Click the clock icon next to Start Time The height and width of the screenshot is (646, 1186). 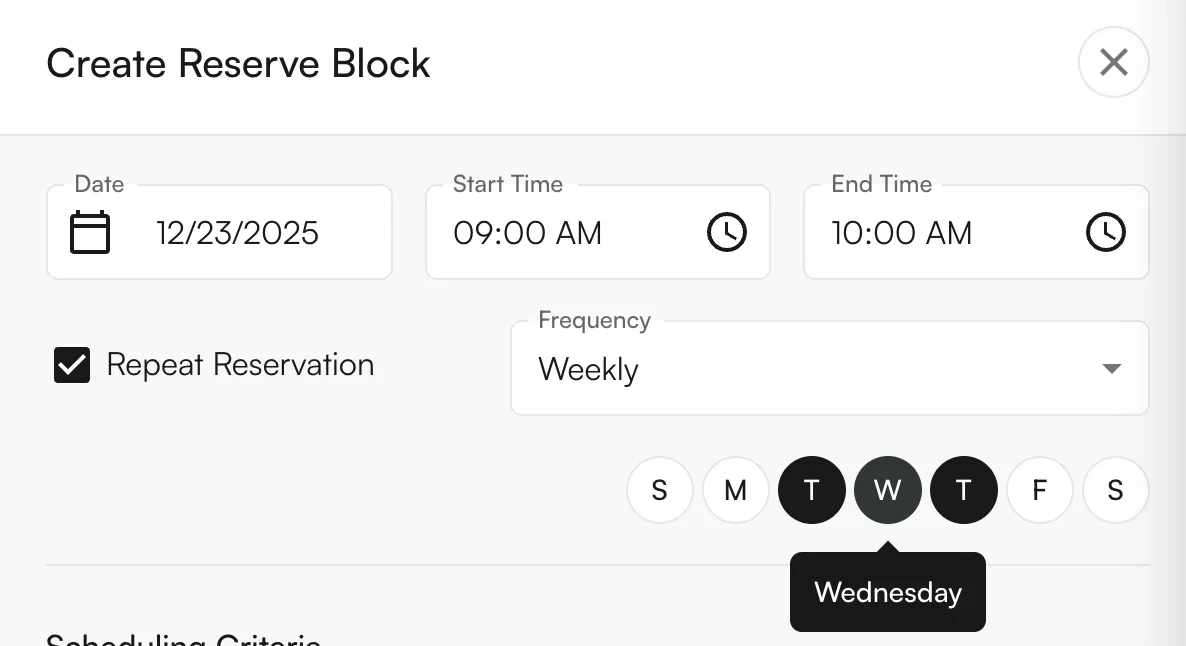click(x=727, y=231)
